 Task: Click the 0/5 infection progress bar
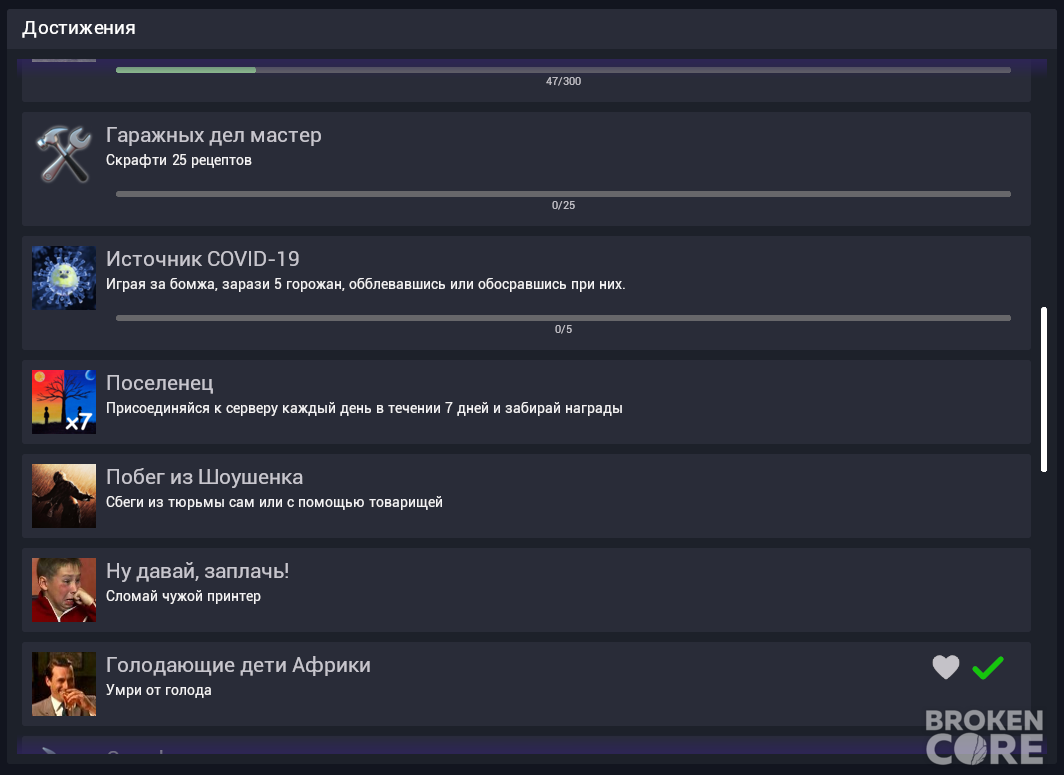tap(563, 318)
